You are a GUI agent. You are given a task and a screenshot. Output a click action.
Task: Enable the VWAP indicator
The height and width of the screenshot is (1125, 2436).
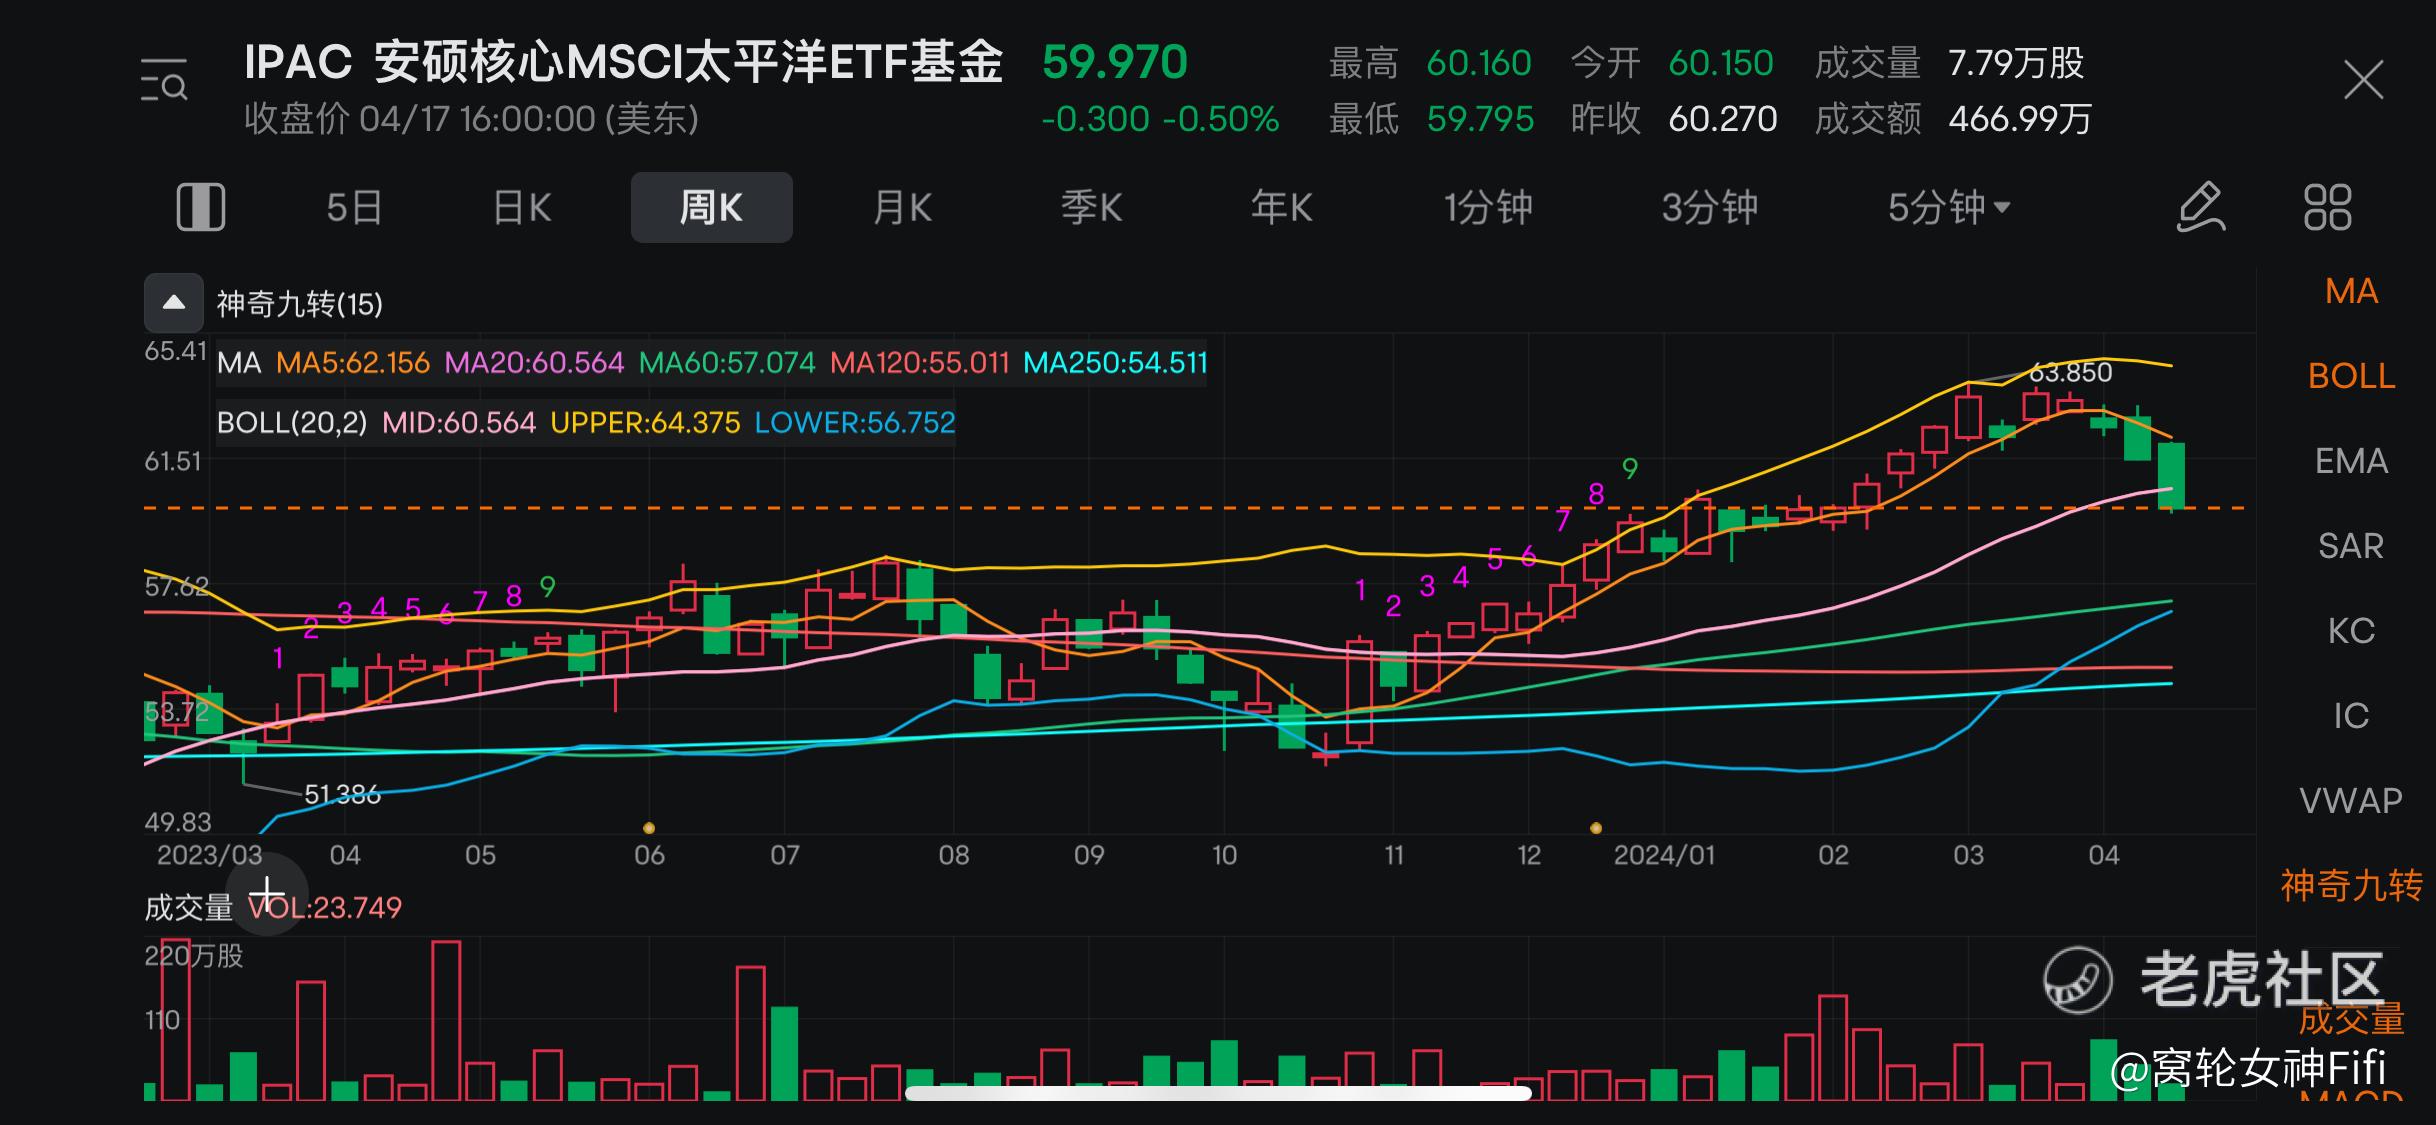tap(2351, 801)
